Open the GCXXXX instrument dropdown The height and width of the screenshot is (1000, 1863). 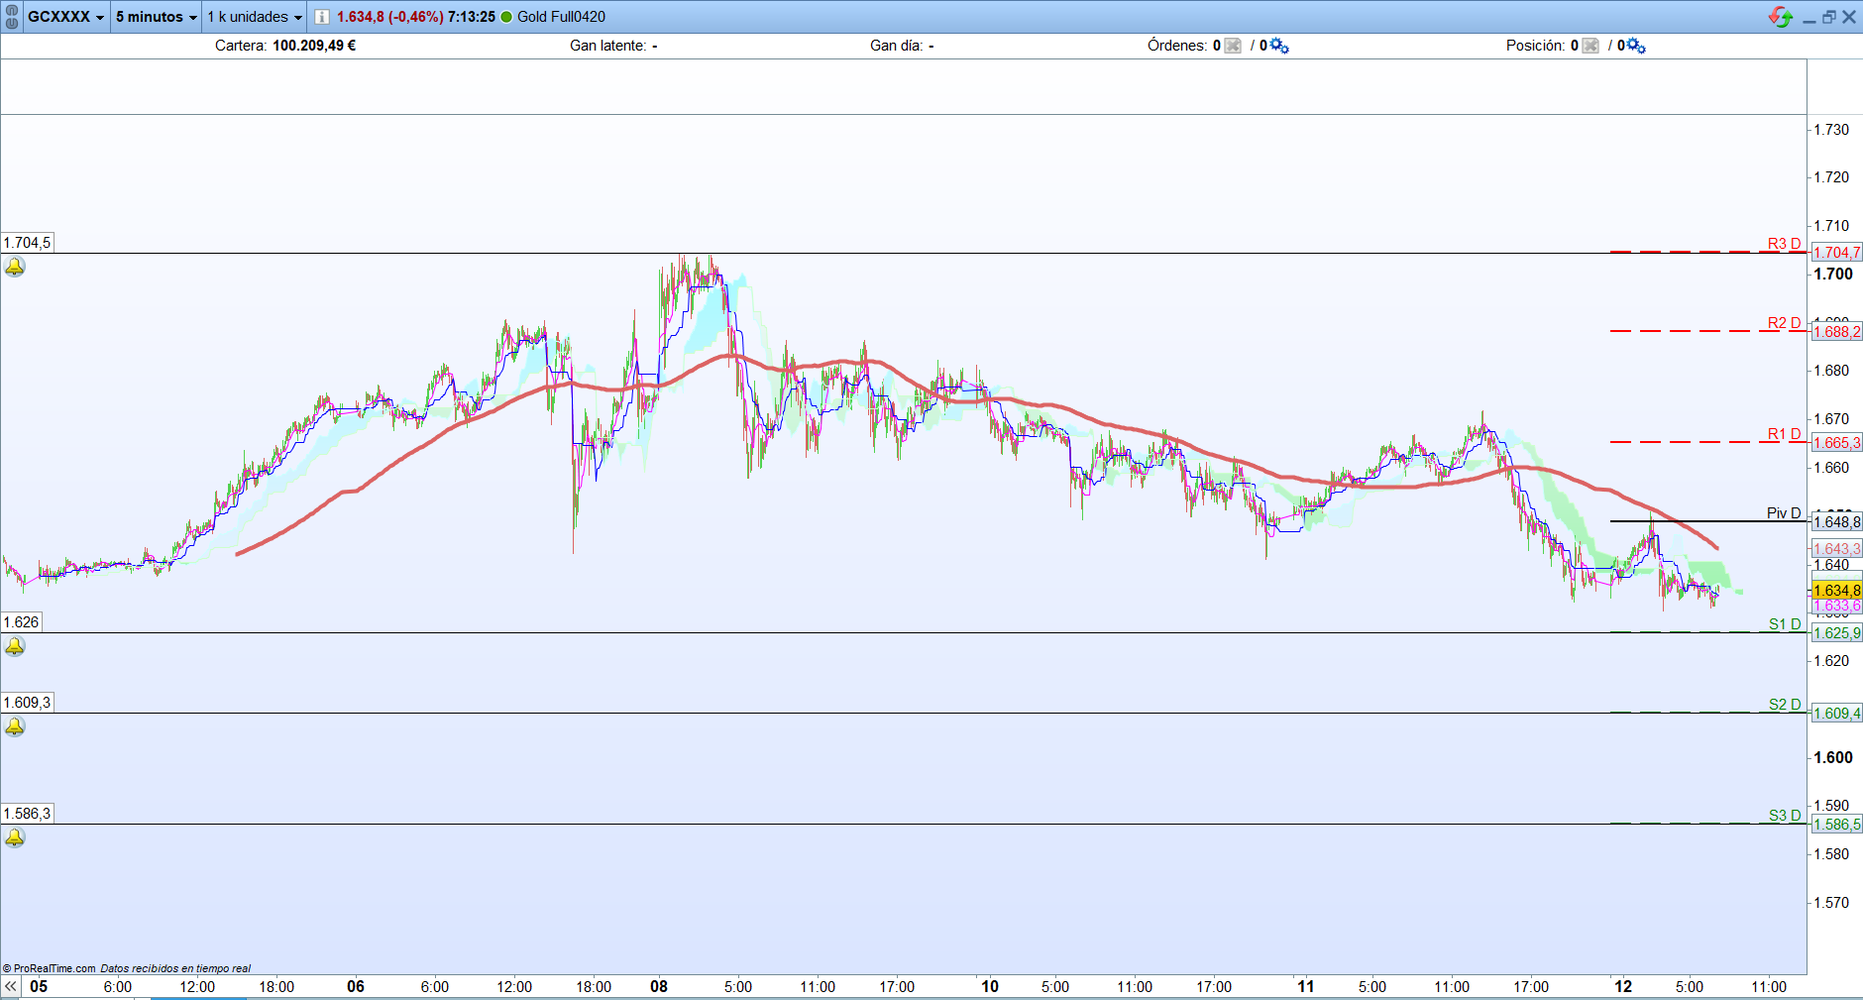coord(66,17)
